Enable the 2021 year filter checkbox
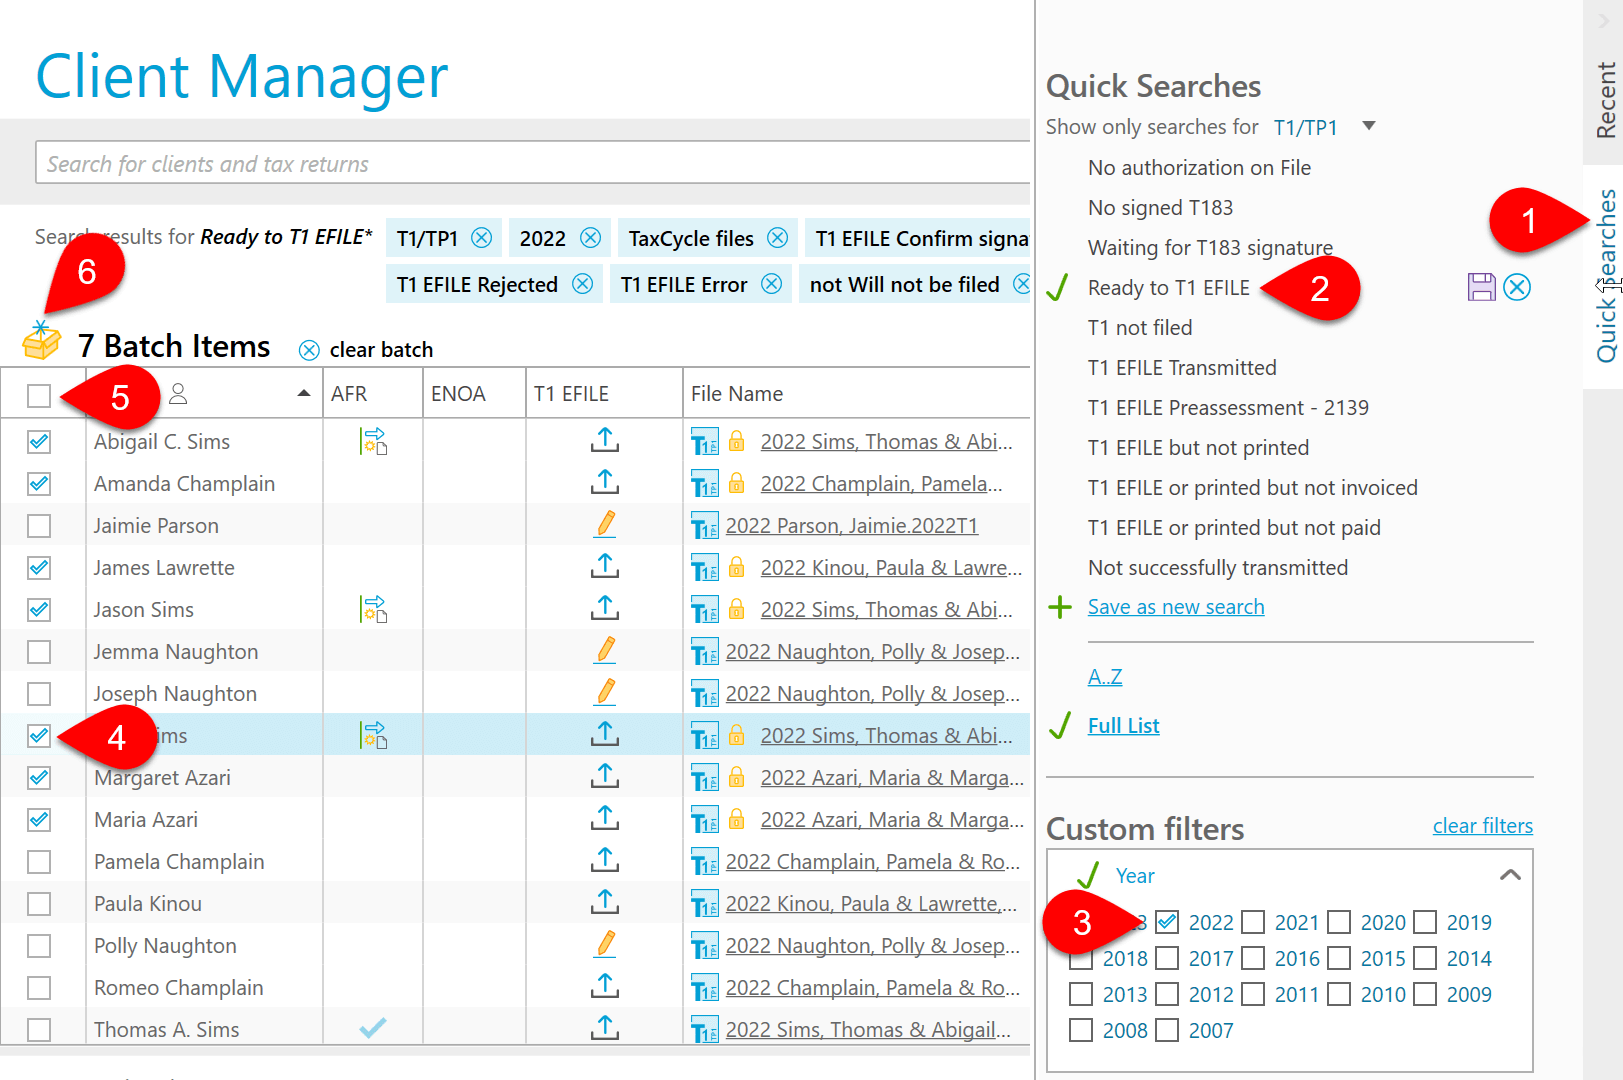1623x1080 pixels. click(x=1253, y=922)
